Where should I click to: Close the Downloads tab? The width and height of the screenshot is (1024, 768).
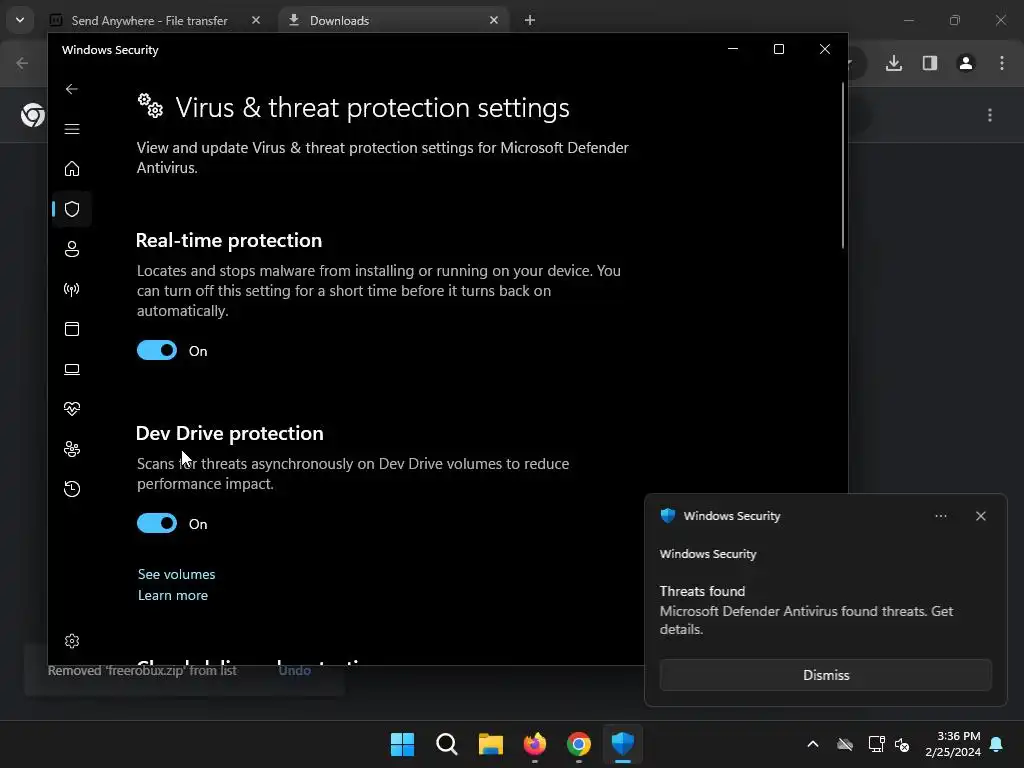[494, 20]
